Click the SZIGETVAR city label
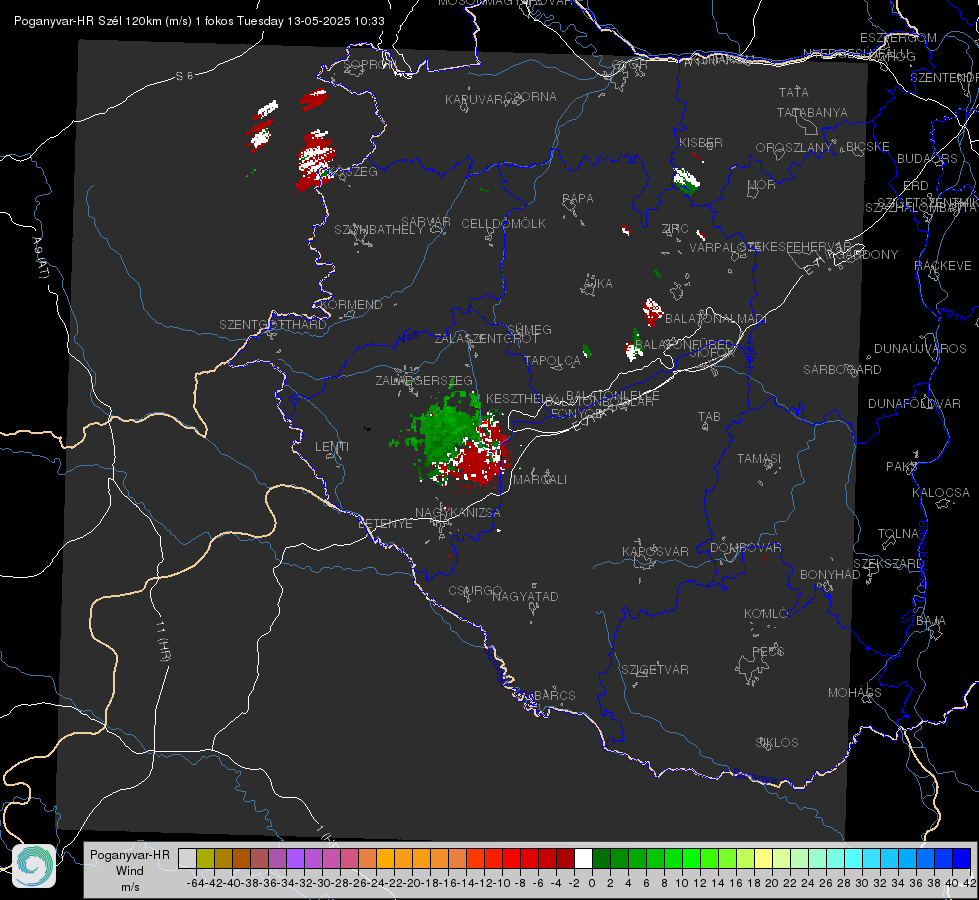This screenshot has width=979, height=900. tap(655, 670)
